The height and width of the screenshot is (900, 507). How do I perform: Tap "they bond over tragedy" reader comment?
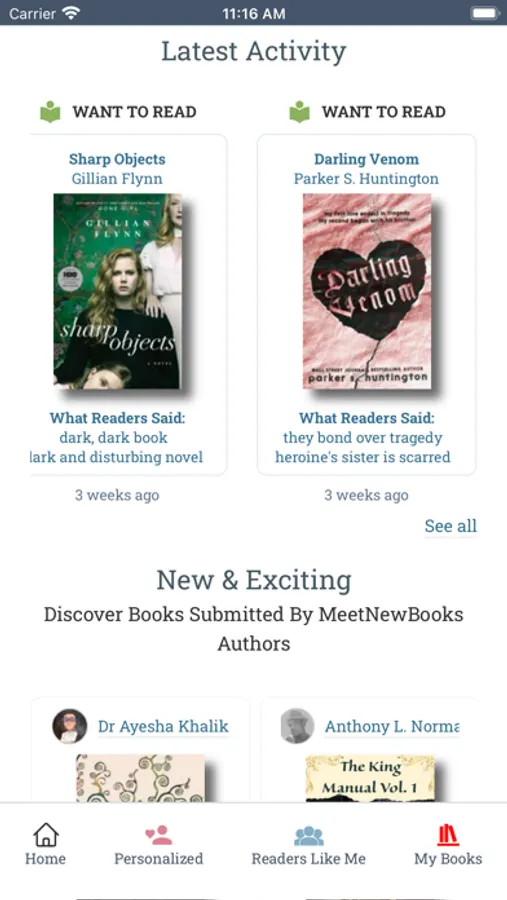pos(363,438)
